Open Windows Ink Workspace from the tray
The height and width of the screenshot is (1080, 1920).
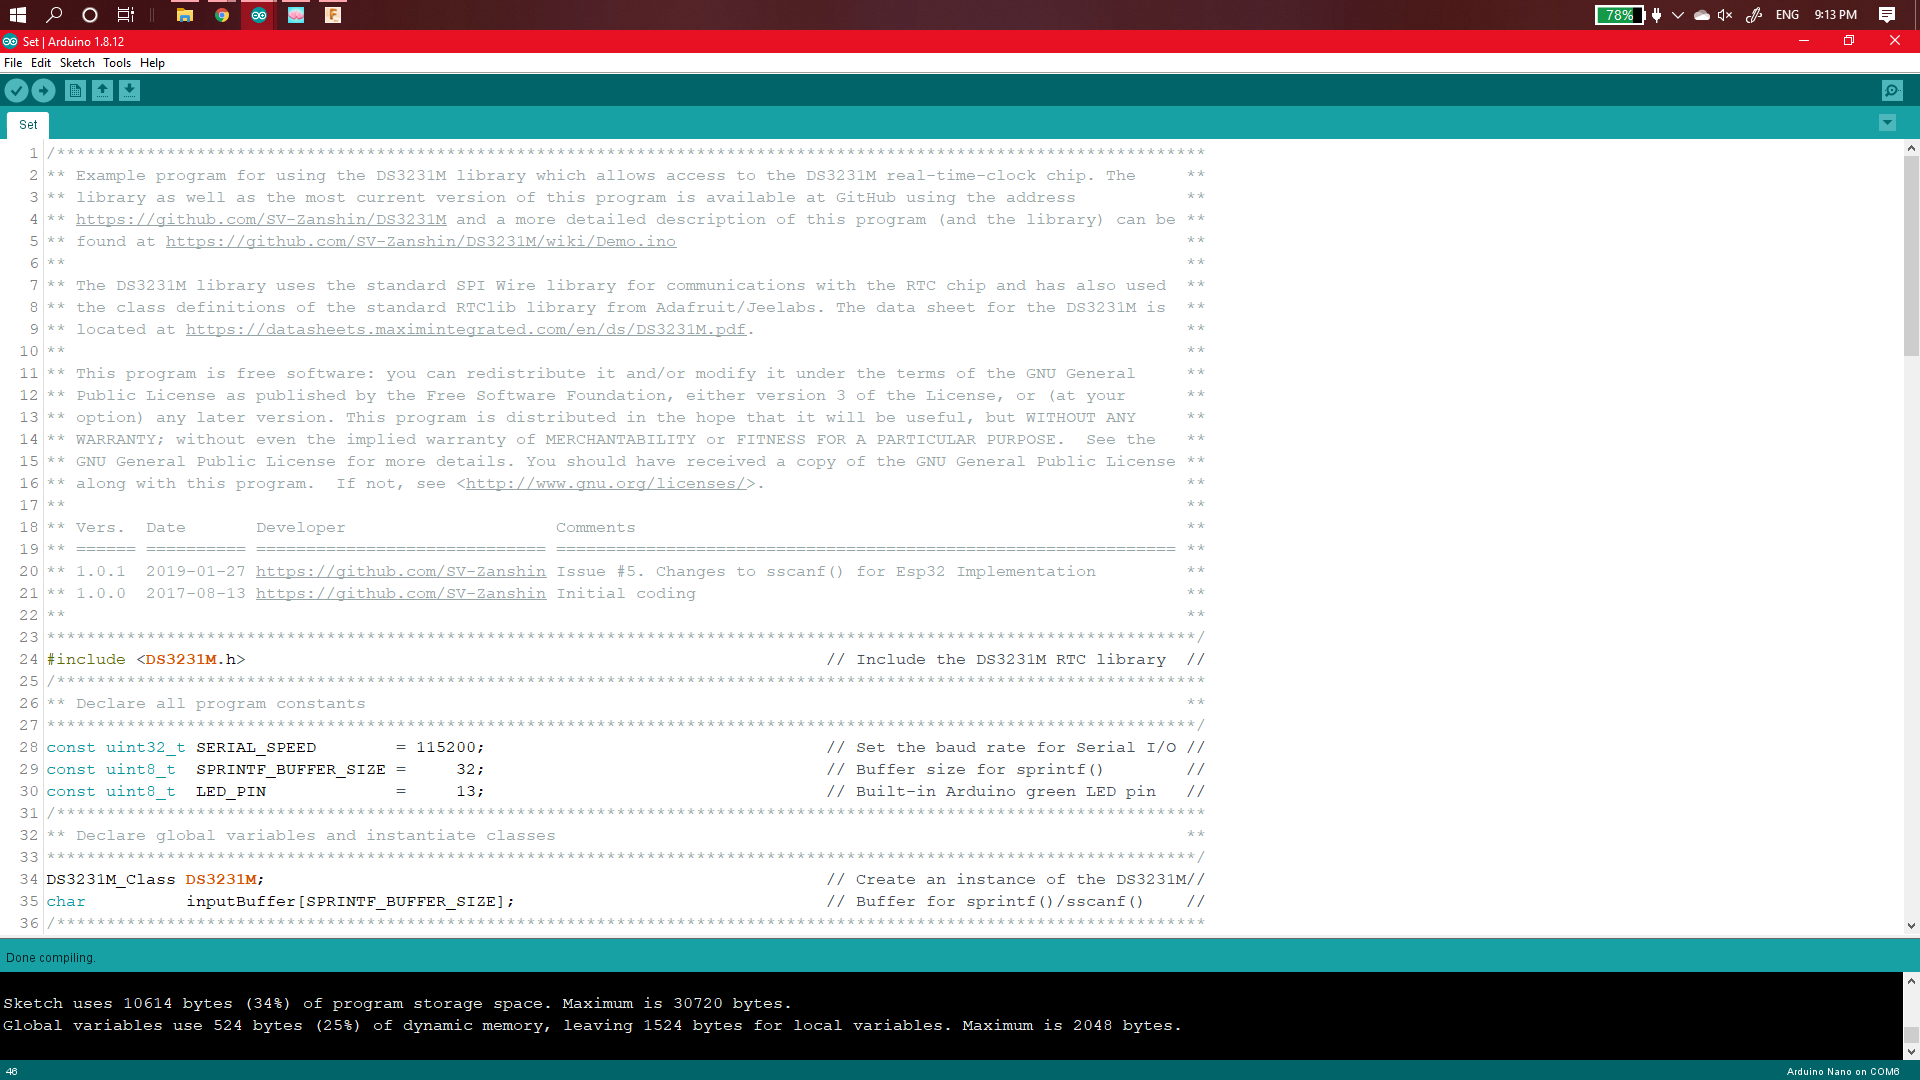[x=1753, y=15]
